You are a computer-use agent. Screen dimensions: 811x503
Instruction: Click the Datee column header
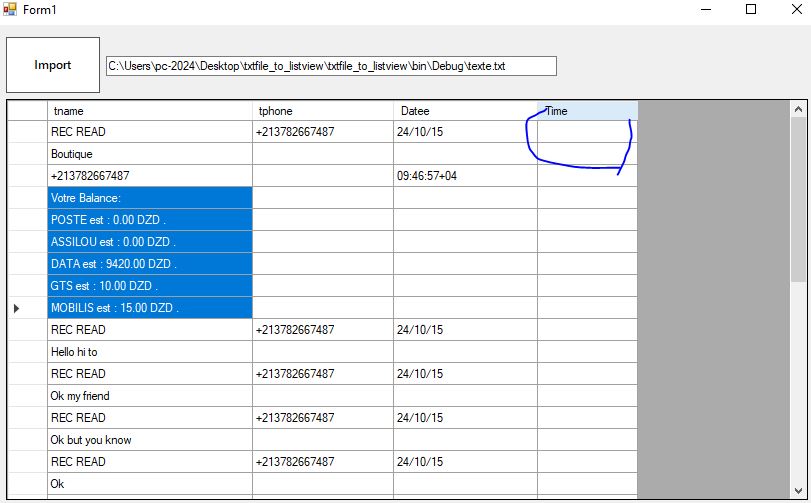point(464,111)
